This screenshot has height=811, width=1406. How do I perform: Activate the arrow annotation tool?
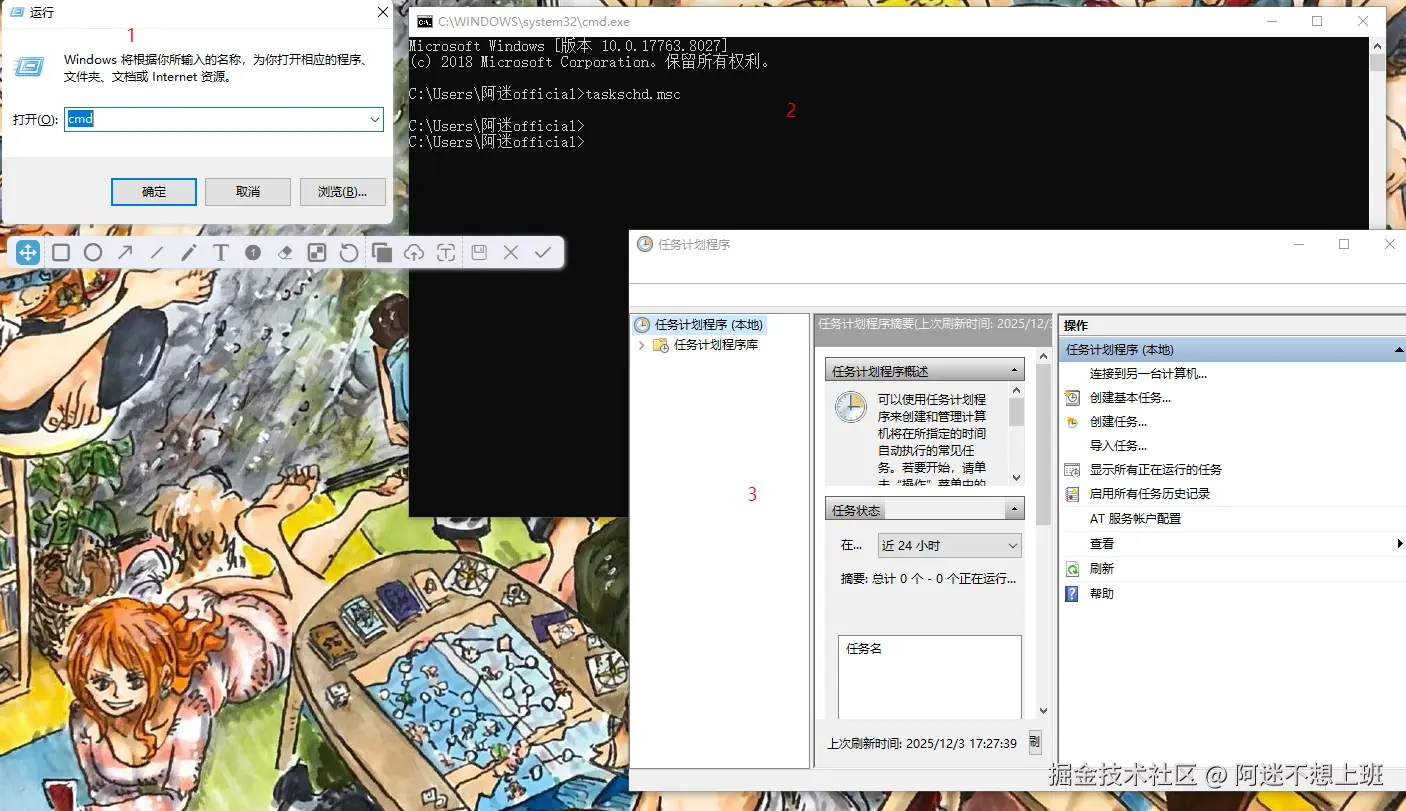pos(125,253)
